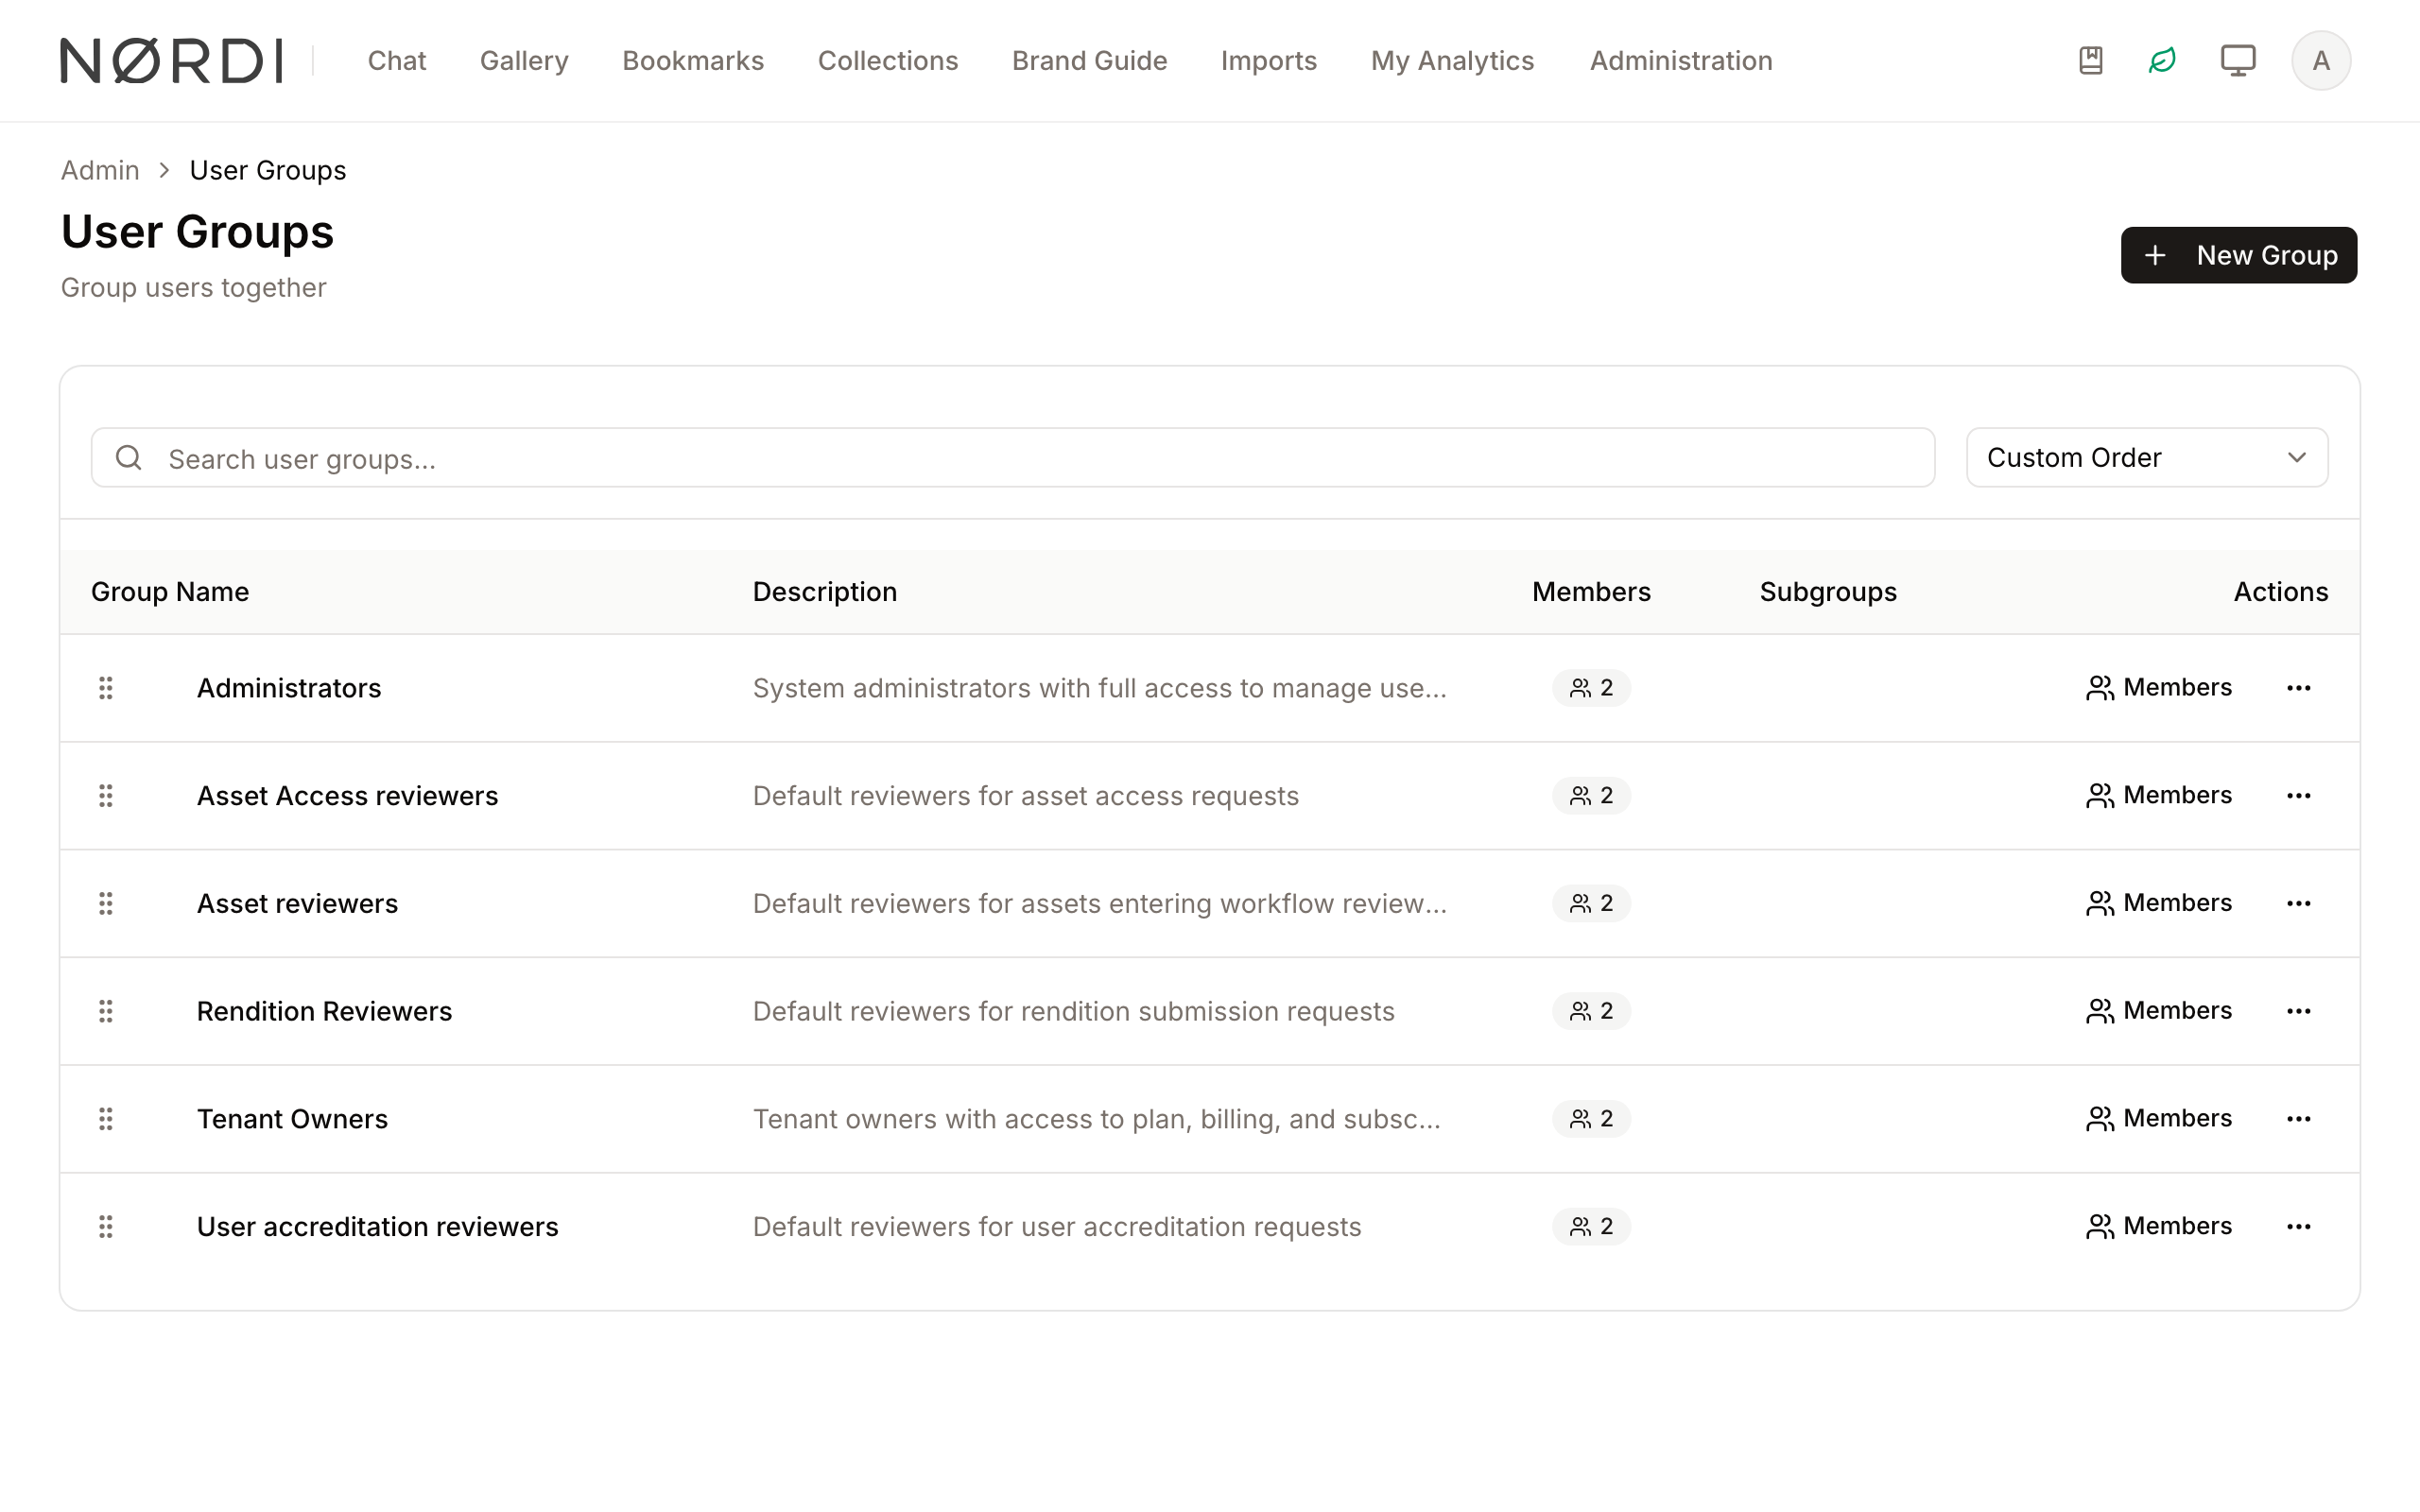Grab the drag handle for Asset Access reviewers
The image size is (2420, 1512).
106,796
